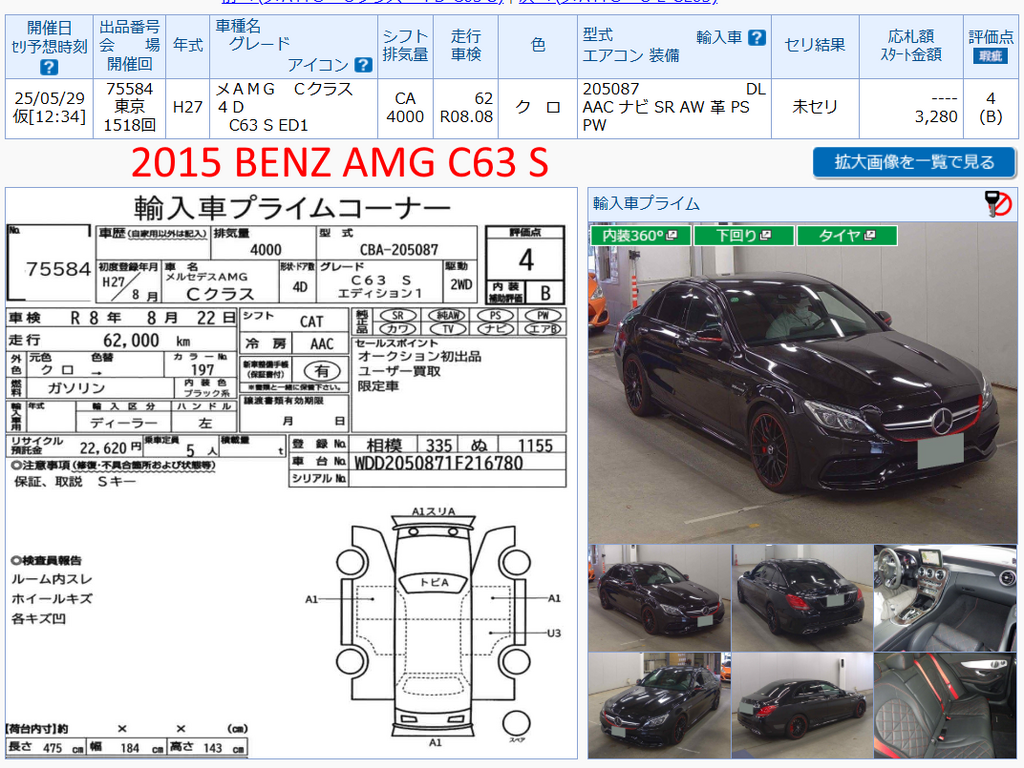Click the crossed-out key icon
1024x768 pixels.
click(999, 204)
